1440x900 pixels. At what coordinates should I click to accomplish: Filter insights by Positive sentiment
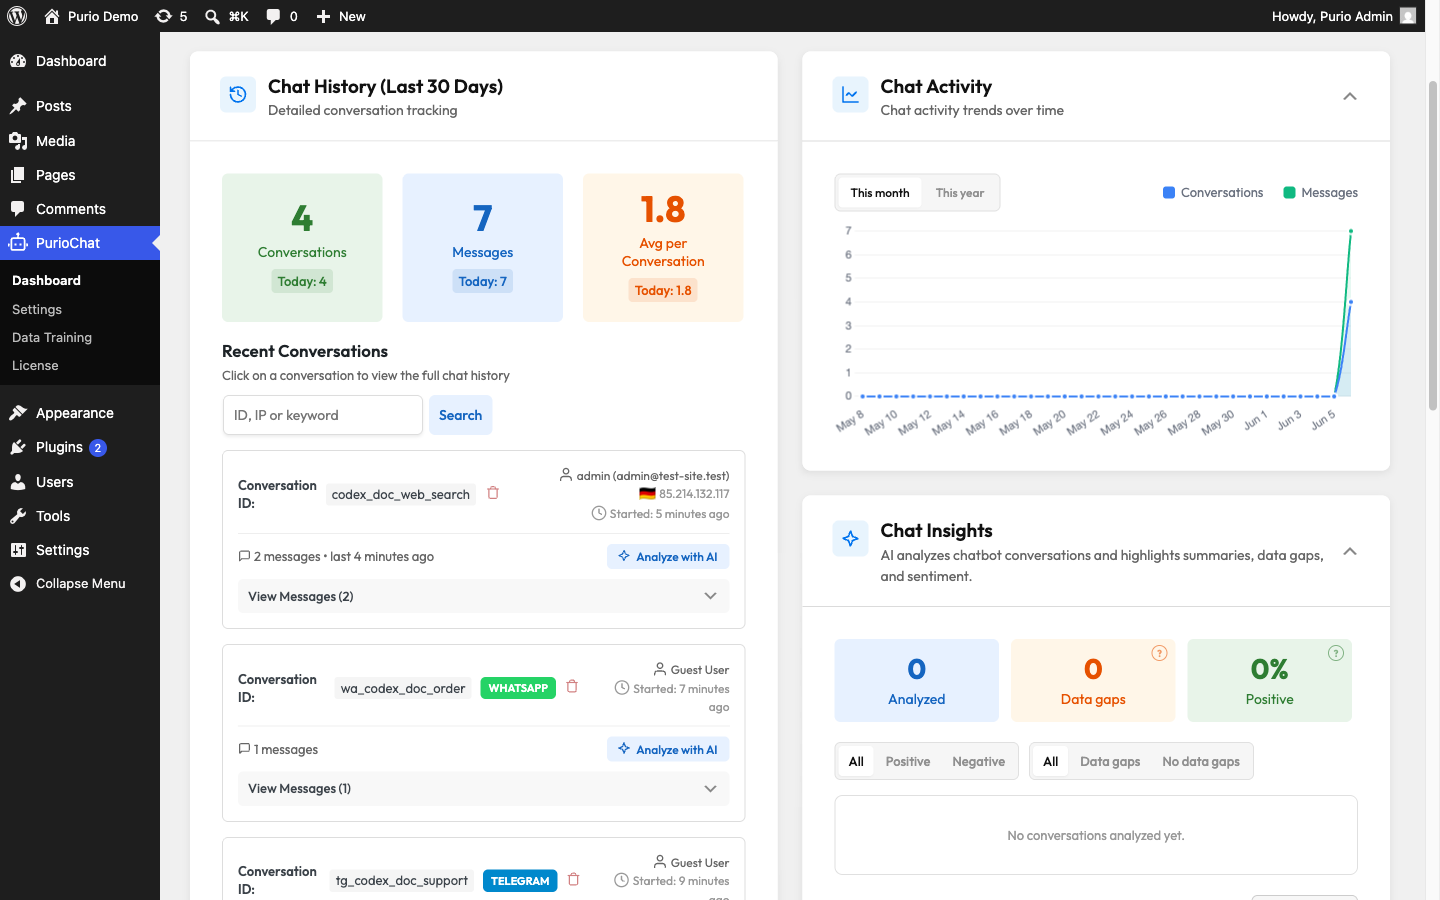[908, 761]
